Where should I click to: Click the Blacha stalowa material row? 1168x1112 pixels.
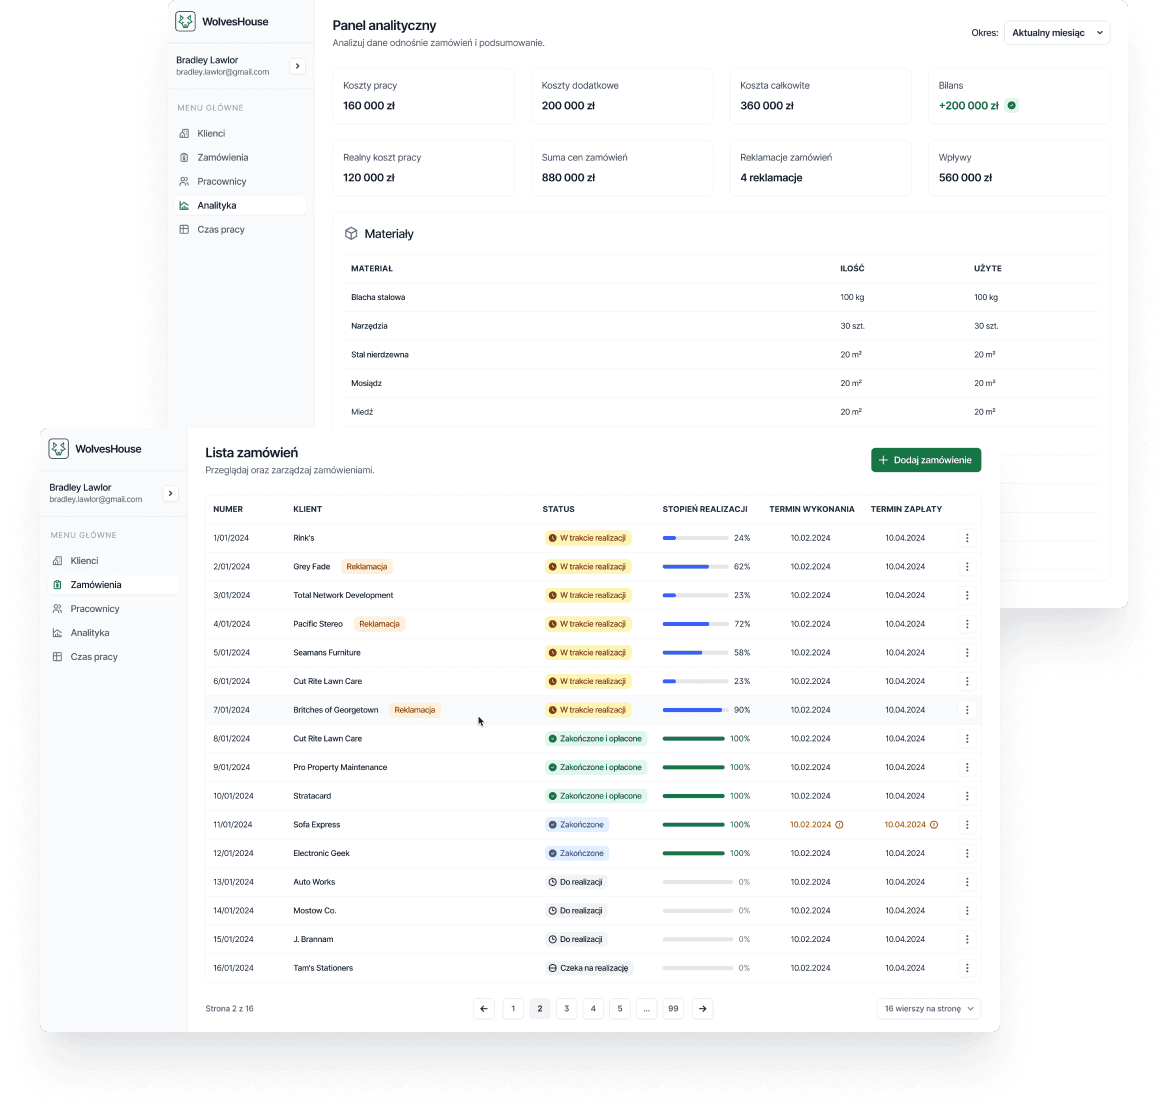tap(721, 297)
